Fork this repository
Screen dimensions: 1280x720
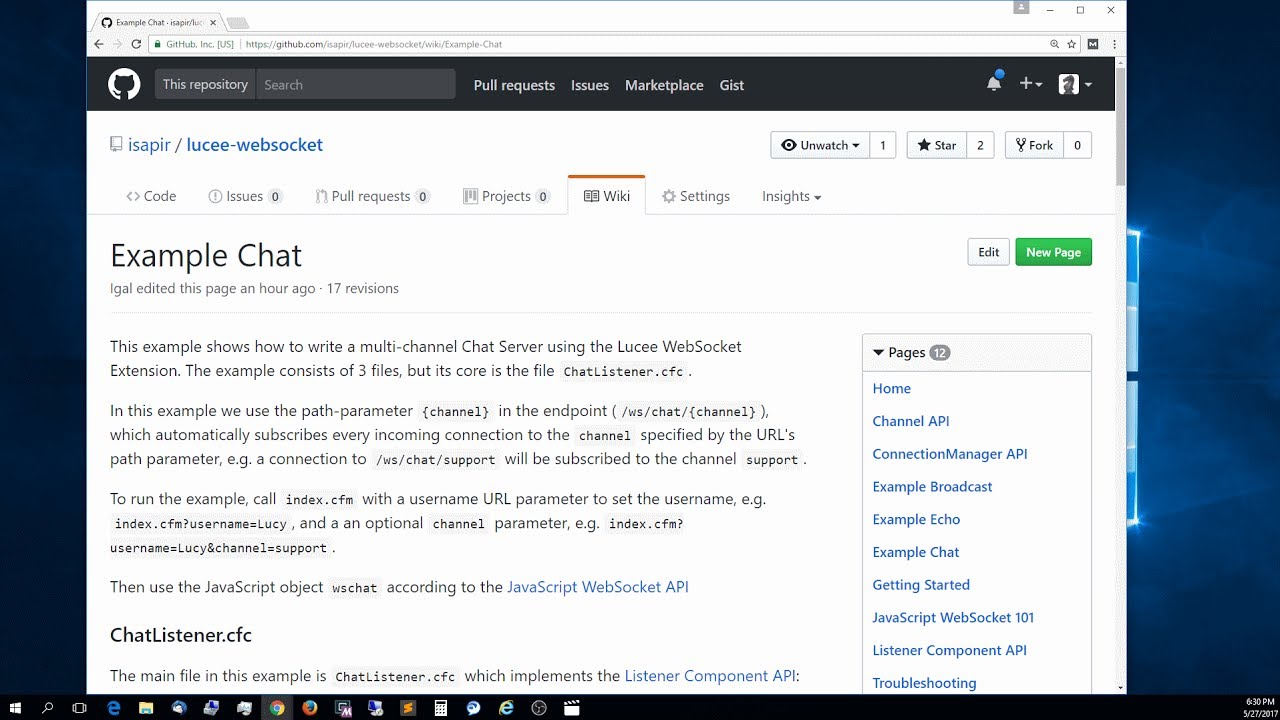pyautogui.click(x=1034, y=145)
